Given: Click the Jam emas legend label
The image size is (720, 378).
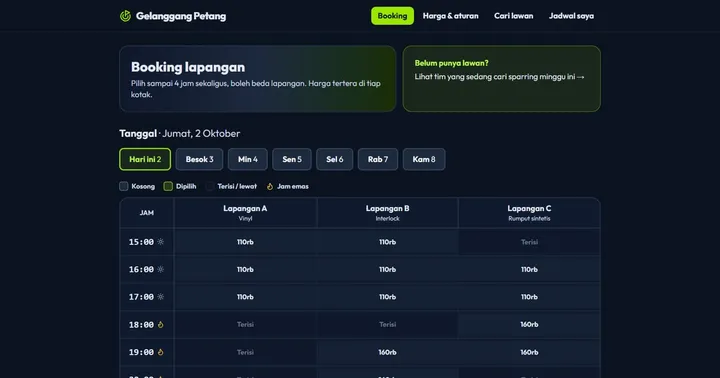Looking at the screenshot, I should (292, 186).
